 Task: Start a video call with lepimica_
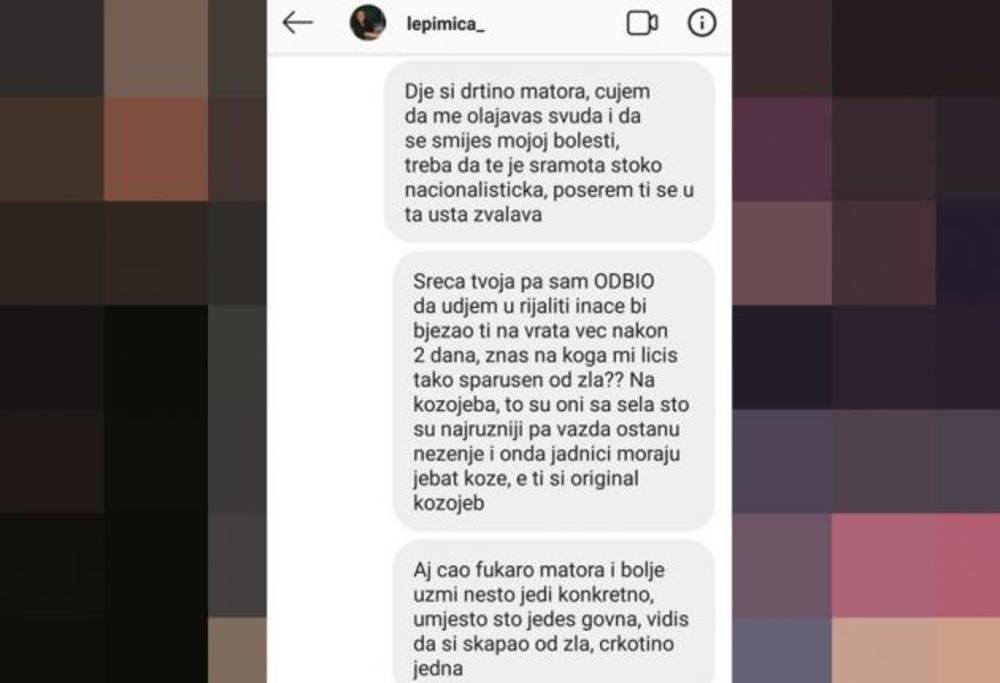pos(642,24)
